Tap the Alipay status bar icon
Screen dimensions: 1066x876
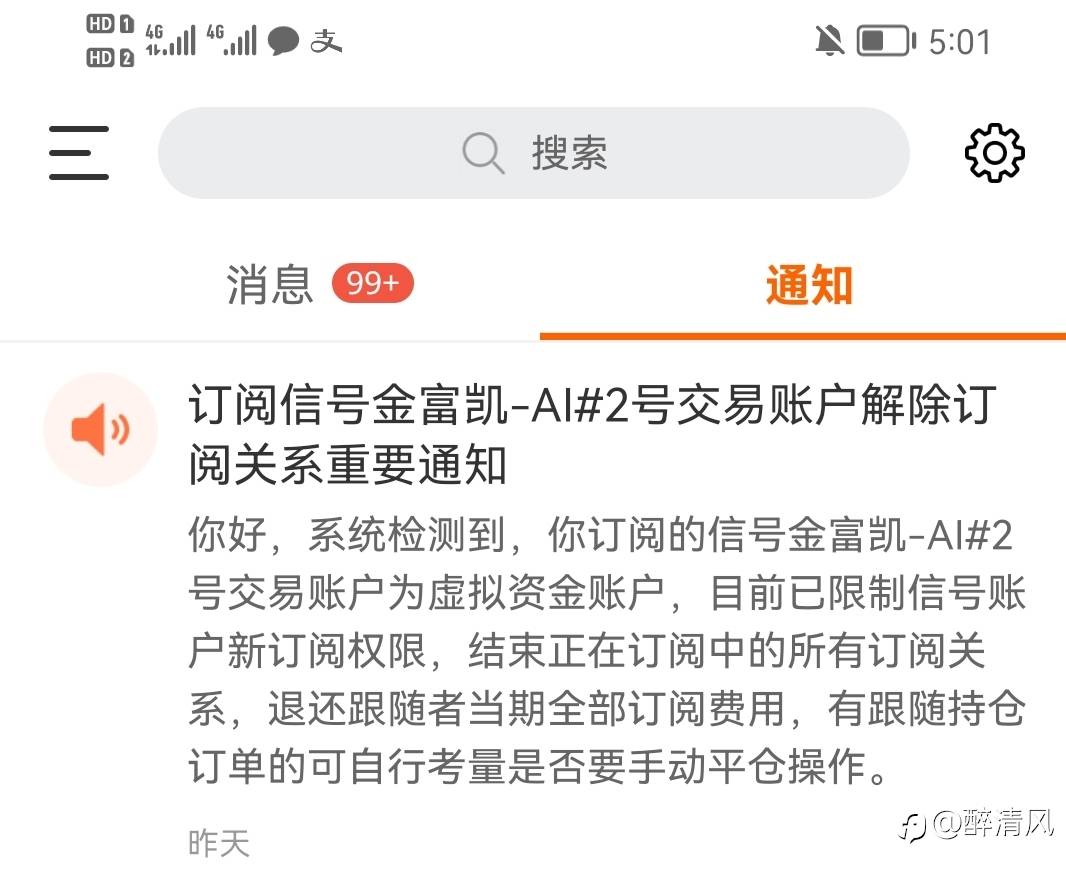(326, 41)
